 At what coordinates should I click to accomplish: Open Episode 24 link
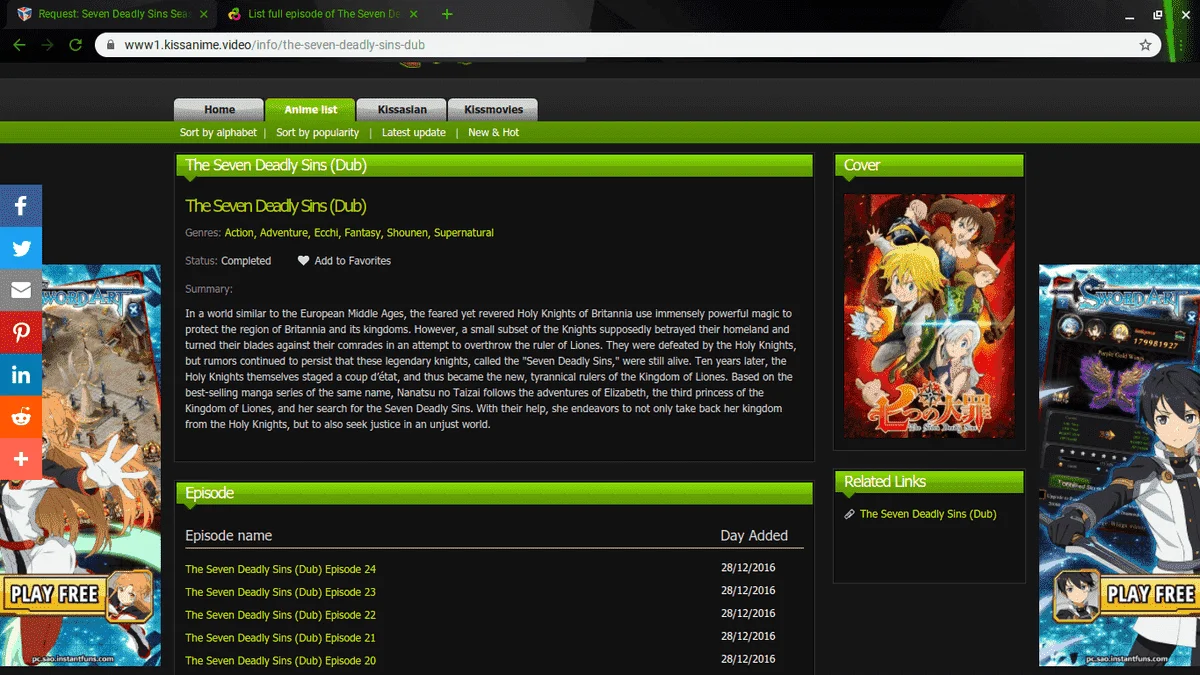pos(280,569)
